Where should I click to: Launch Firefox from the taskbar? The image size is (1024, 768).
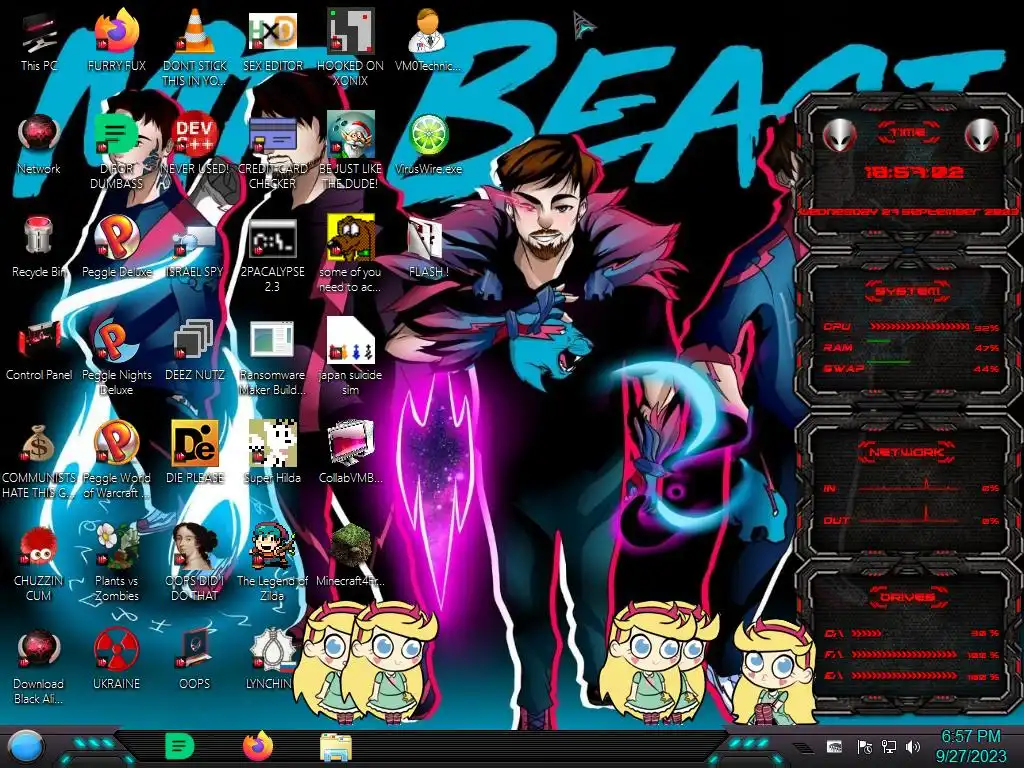tap(258, 746)
